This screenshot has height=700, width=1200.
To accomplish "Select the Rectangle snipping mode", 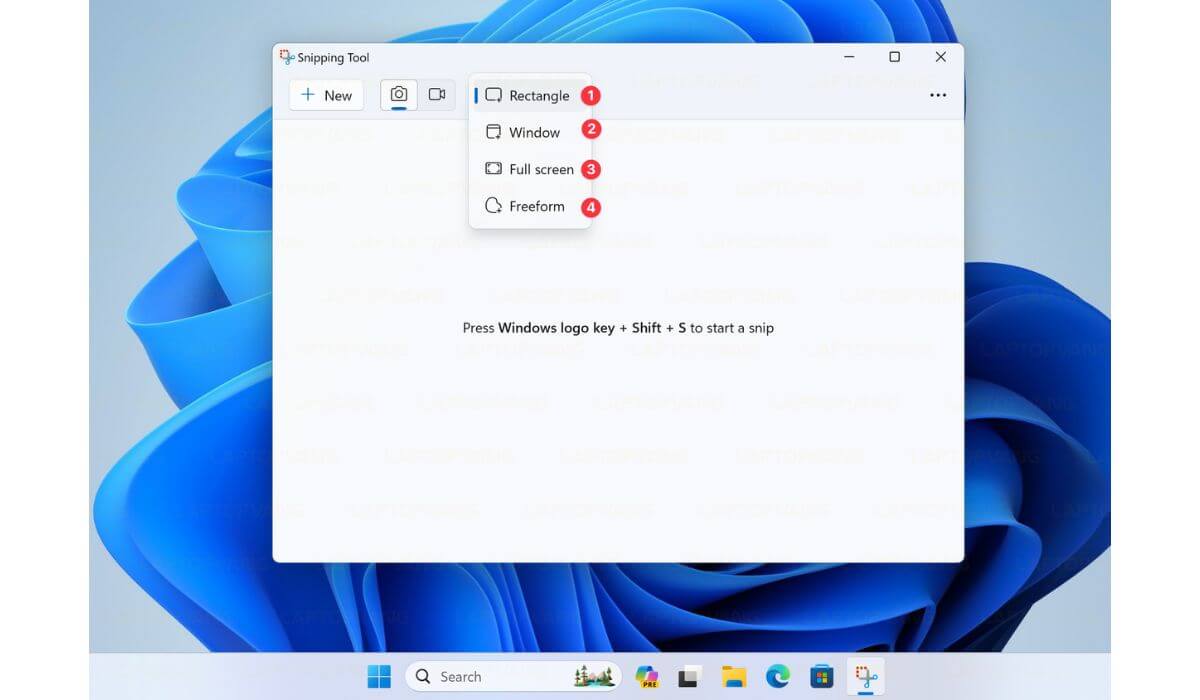I will [x=530, y=96].
